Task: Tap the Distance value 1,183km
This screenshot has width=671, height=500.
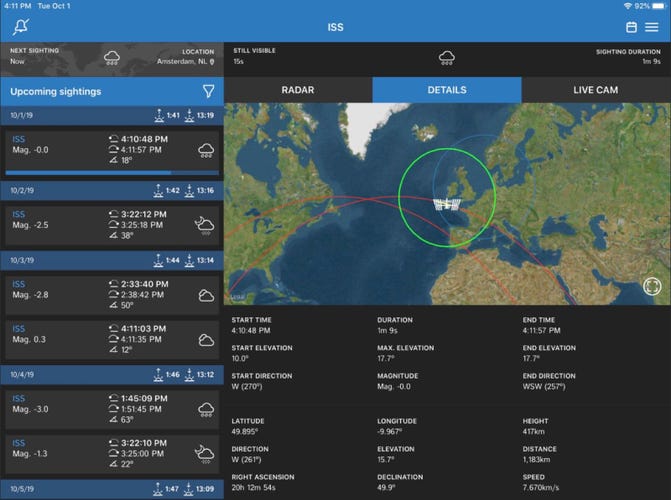Action: click(536, 460)
